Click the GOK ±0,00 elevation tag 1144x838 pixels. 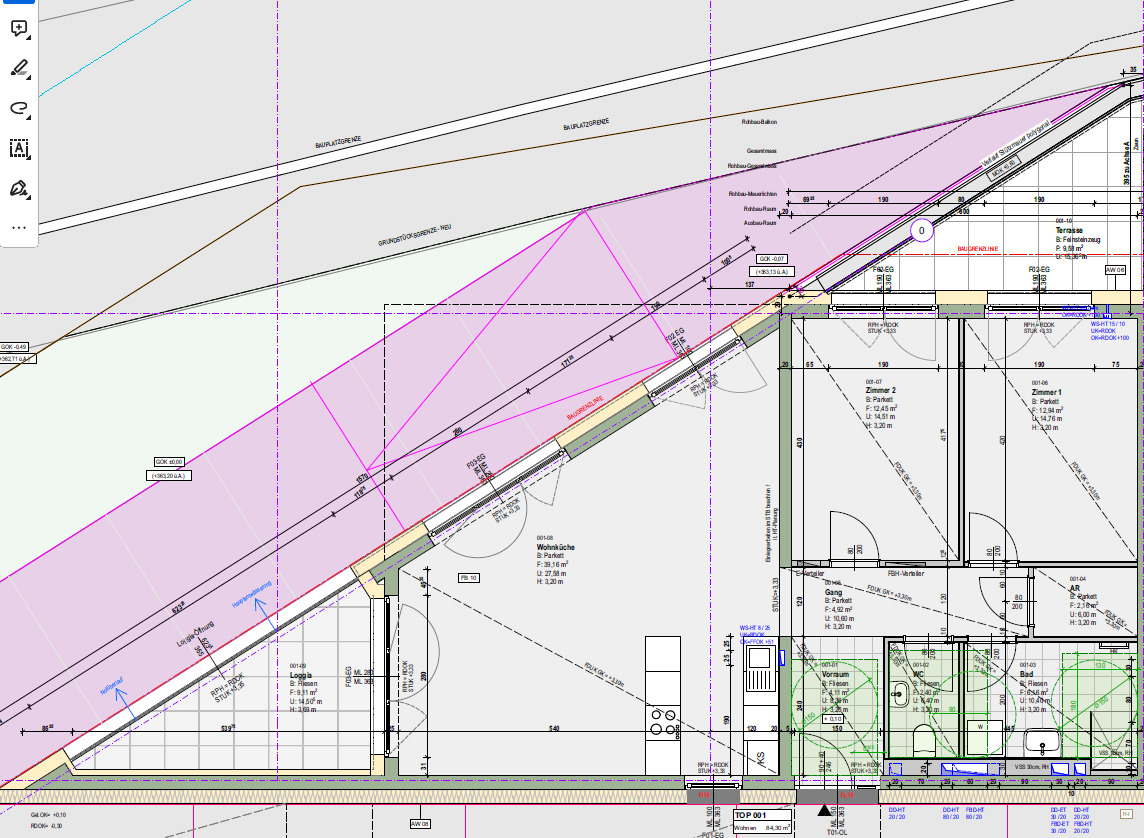tap(170, 462)
